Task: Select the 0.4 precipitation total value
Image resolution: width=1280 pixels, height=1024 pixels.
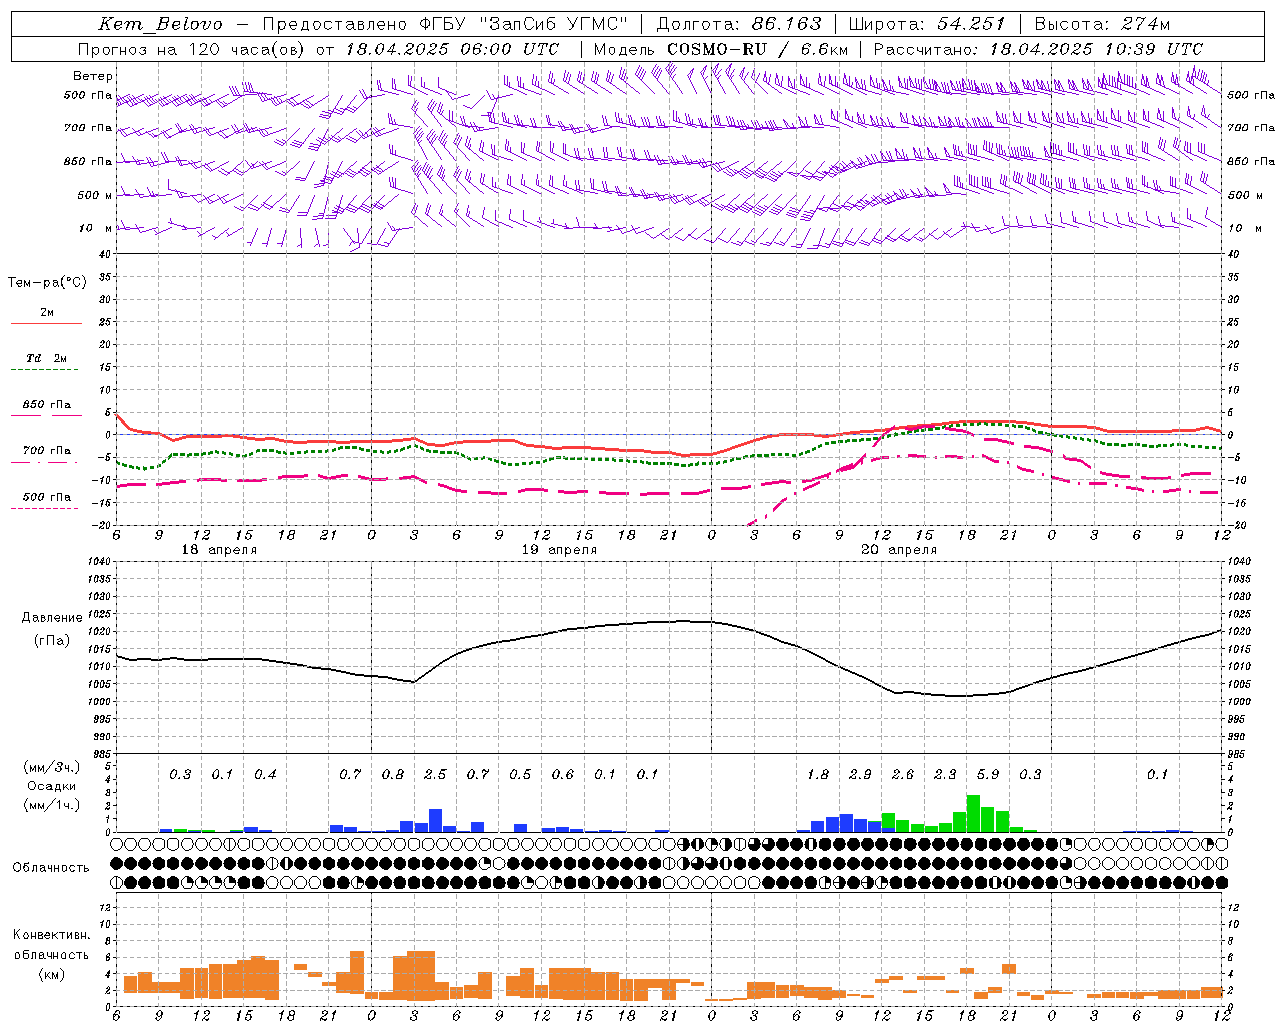Action: click(x=265, y=775)
